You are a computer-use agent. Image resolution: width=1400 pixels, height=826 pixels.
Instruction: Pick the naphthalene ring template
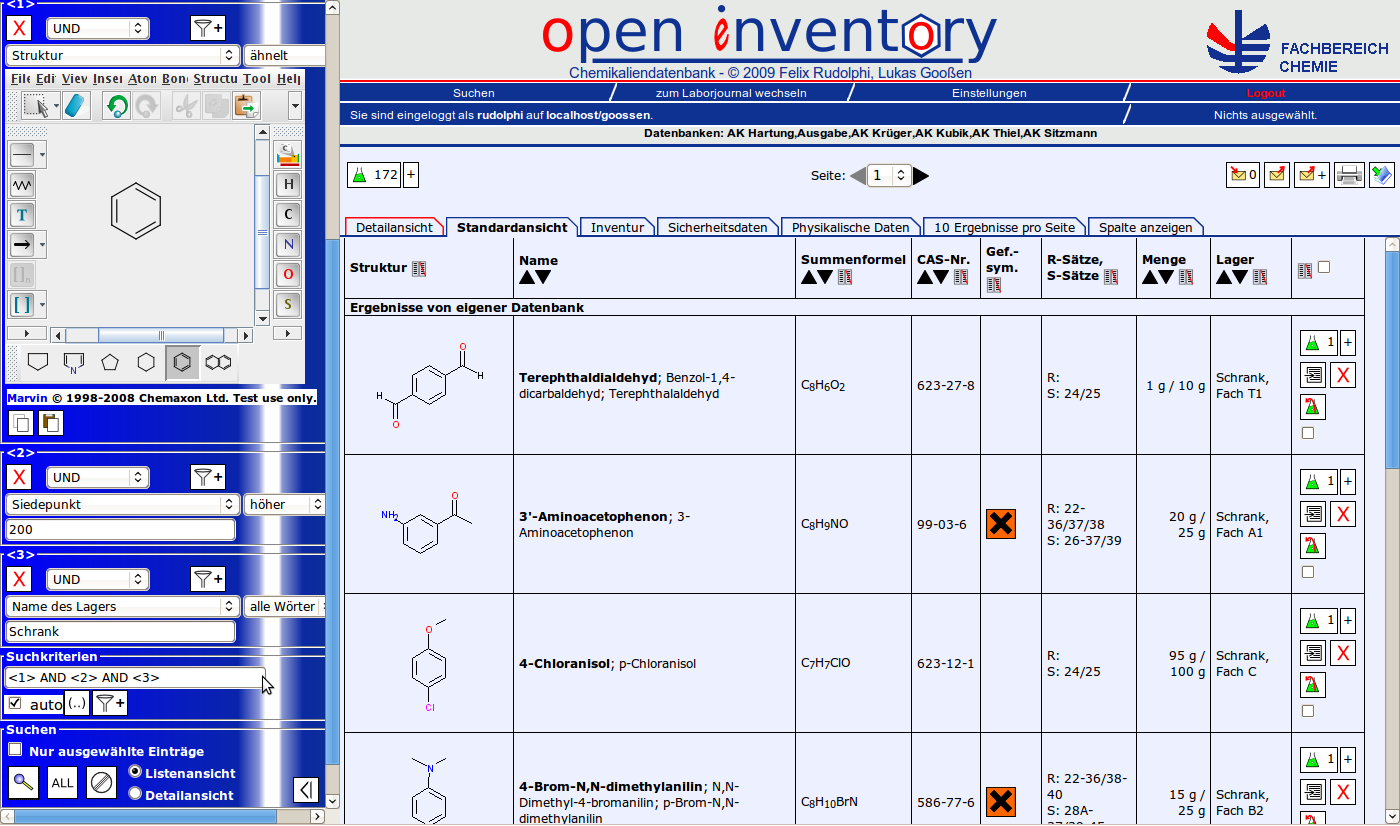point(217,362)
